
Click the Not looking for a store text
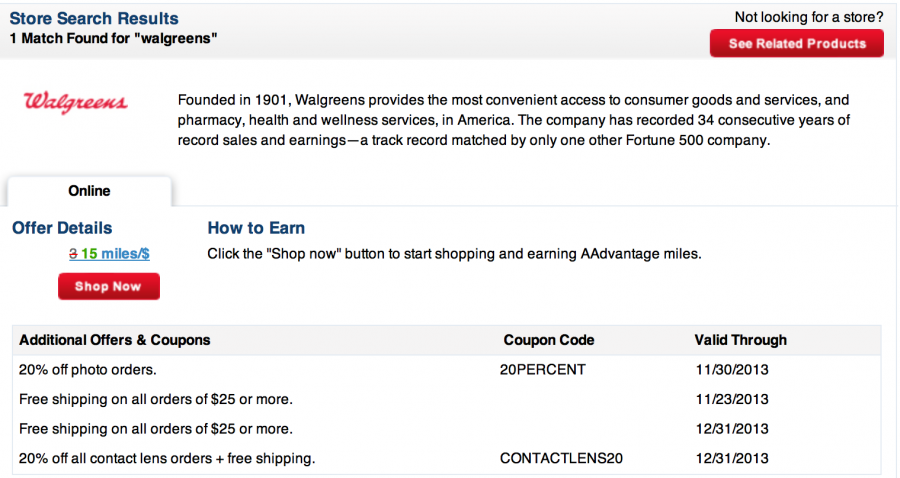tap(809, 17)
